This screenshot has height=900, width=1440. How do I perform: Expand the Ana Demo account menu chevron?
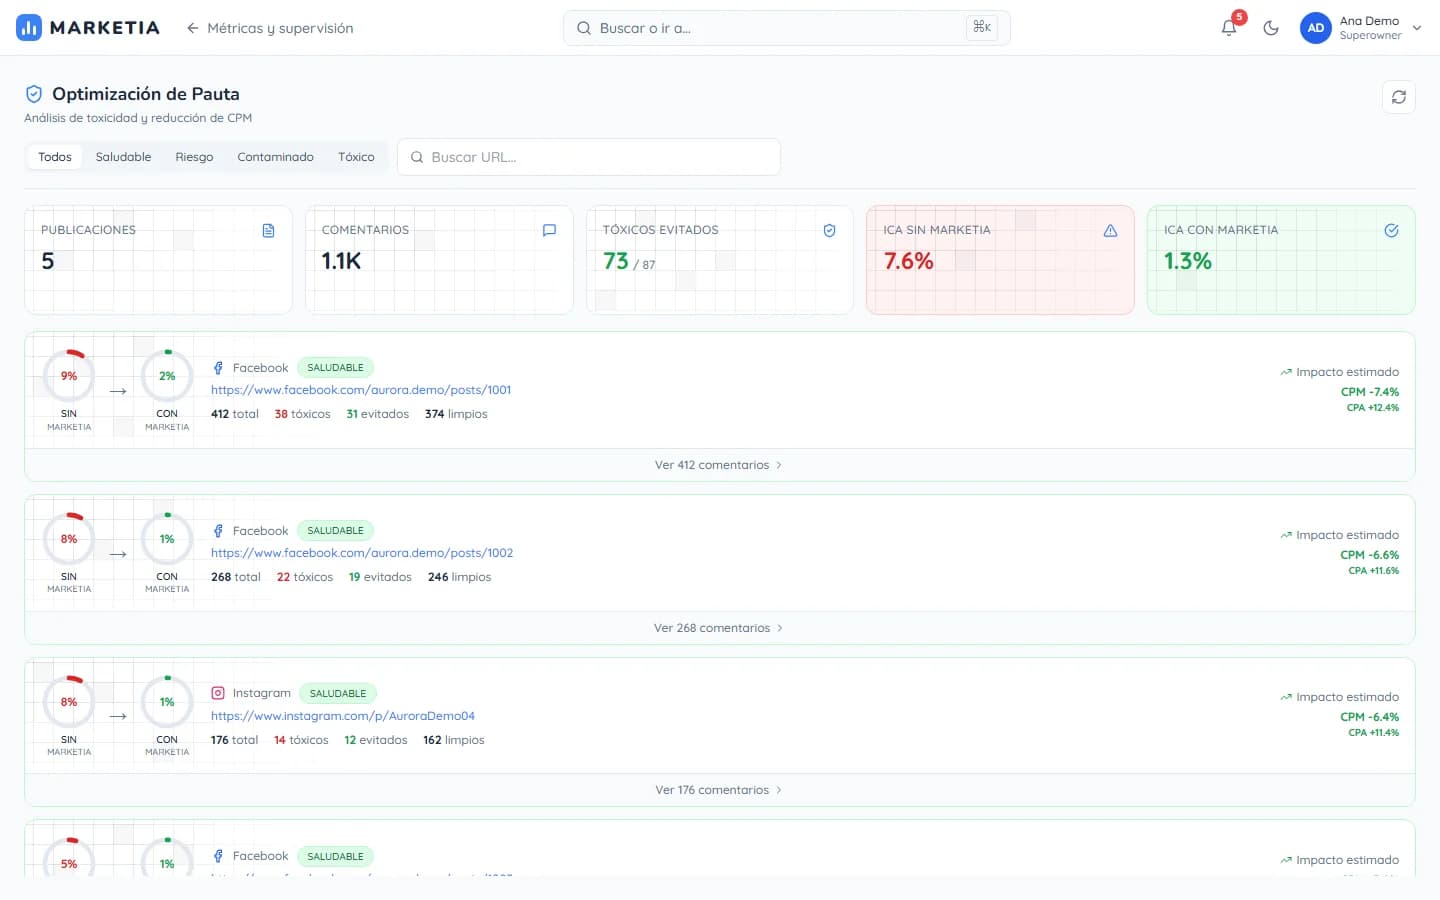tap(1416, 28)
